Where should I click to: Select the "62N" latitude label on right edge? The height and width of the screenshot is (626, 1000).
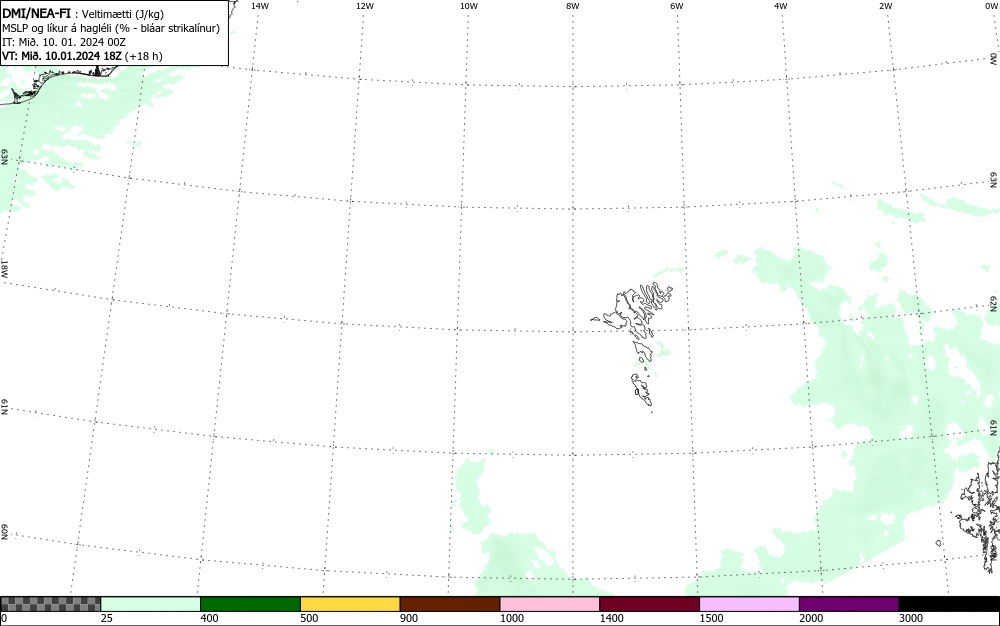pyautogui.click(x=994, y=304)
